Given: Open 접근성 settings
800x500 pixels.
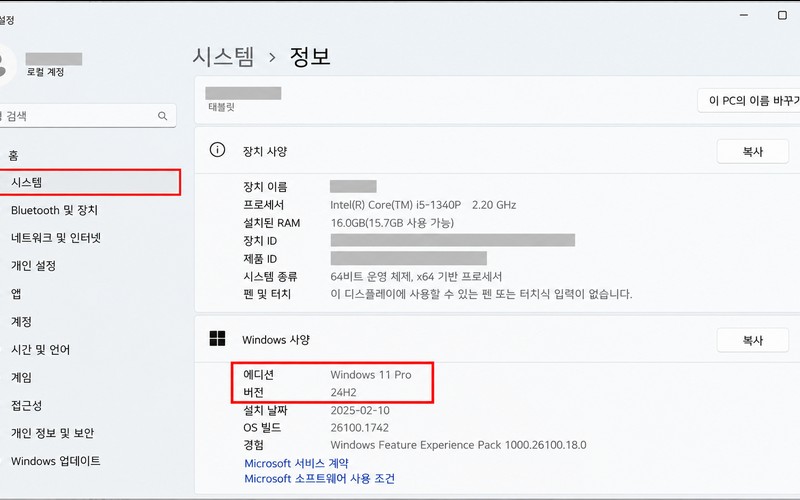Looking at the screenshot, I should (27, 406).
